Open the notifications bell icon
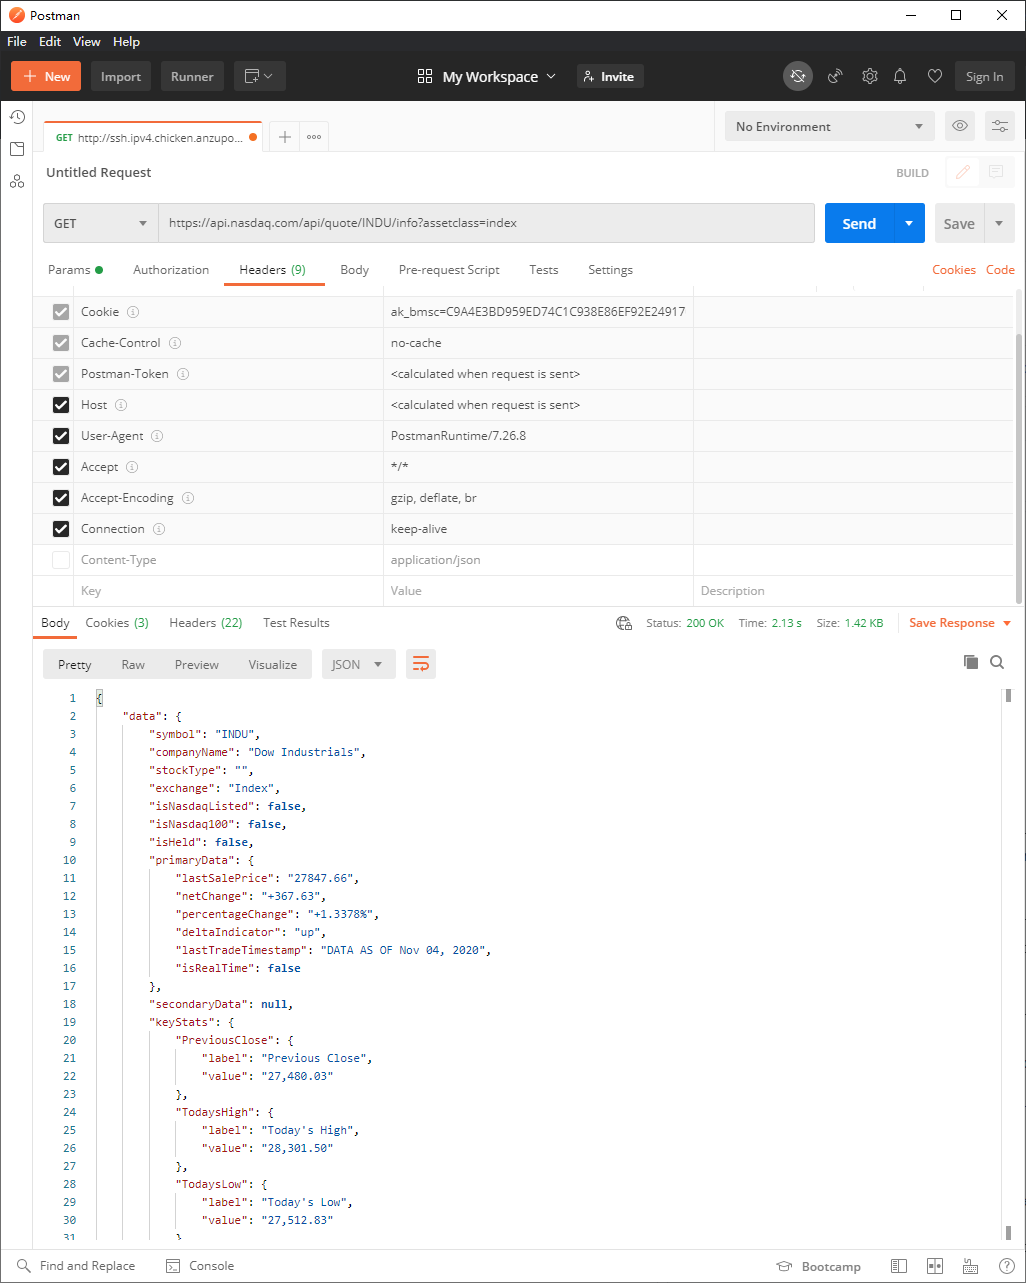Viewport: 1026px width, 1283px height. 900,76
